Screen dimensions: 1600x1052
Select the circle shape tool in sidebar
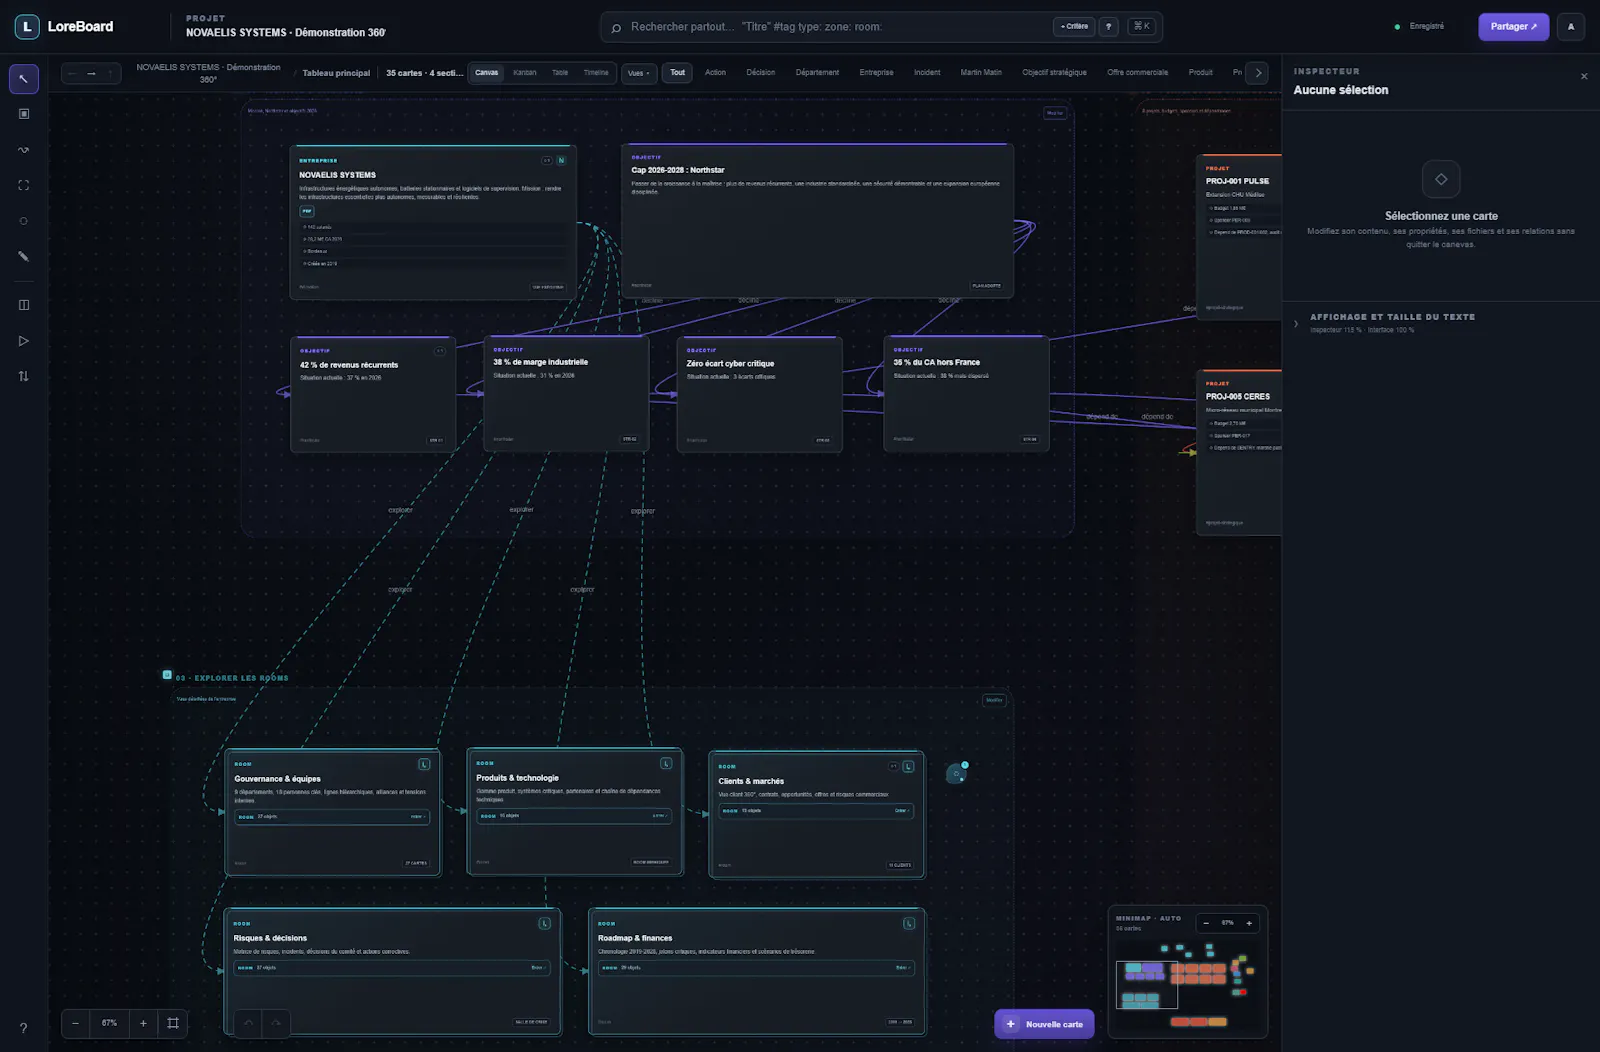24,221
